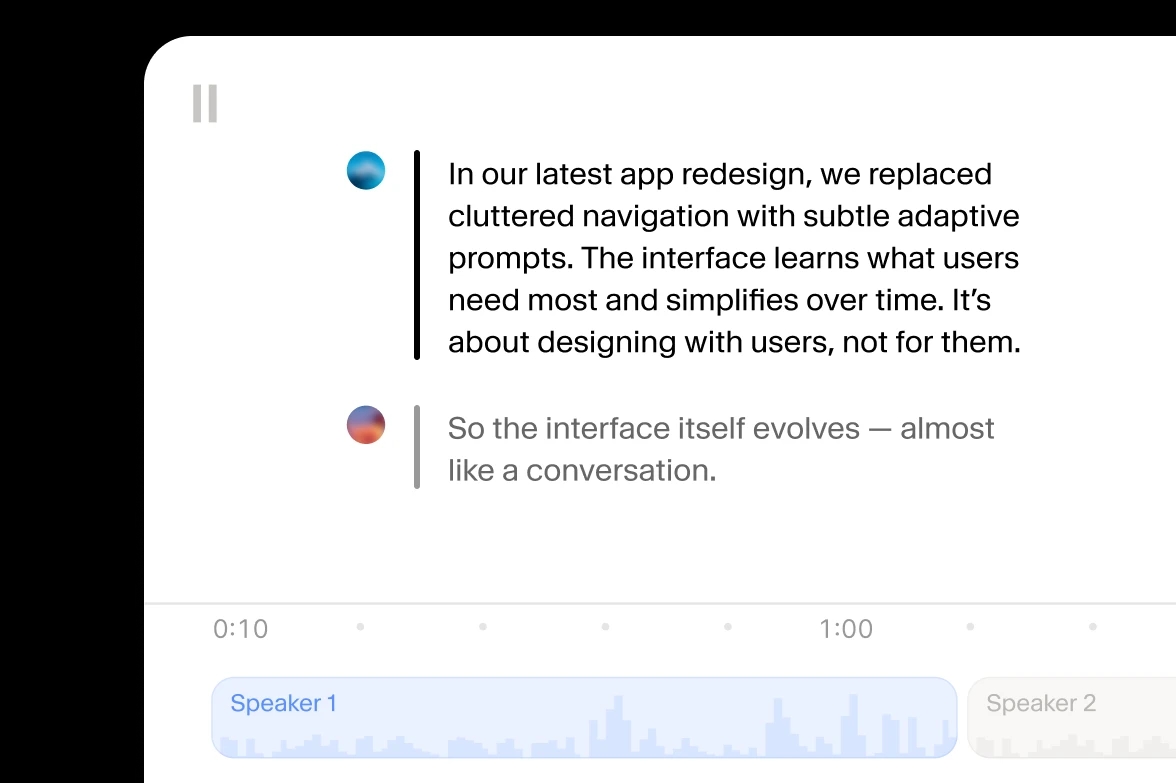Click the third tick dot after 0:10
This screenshot has width=1176, height=783.
pos(605,627)
